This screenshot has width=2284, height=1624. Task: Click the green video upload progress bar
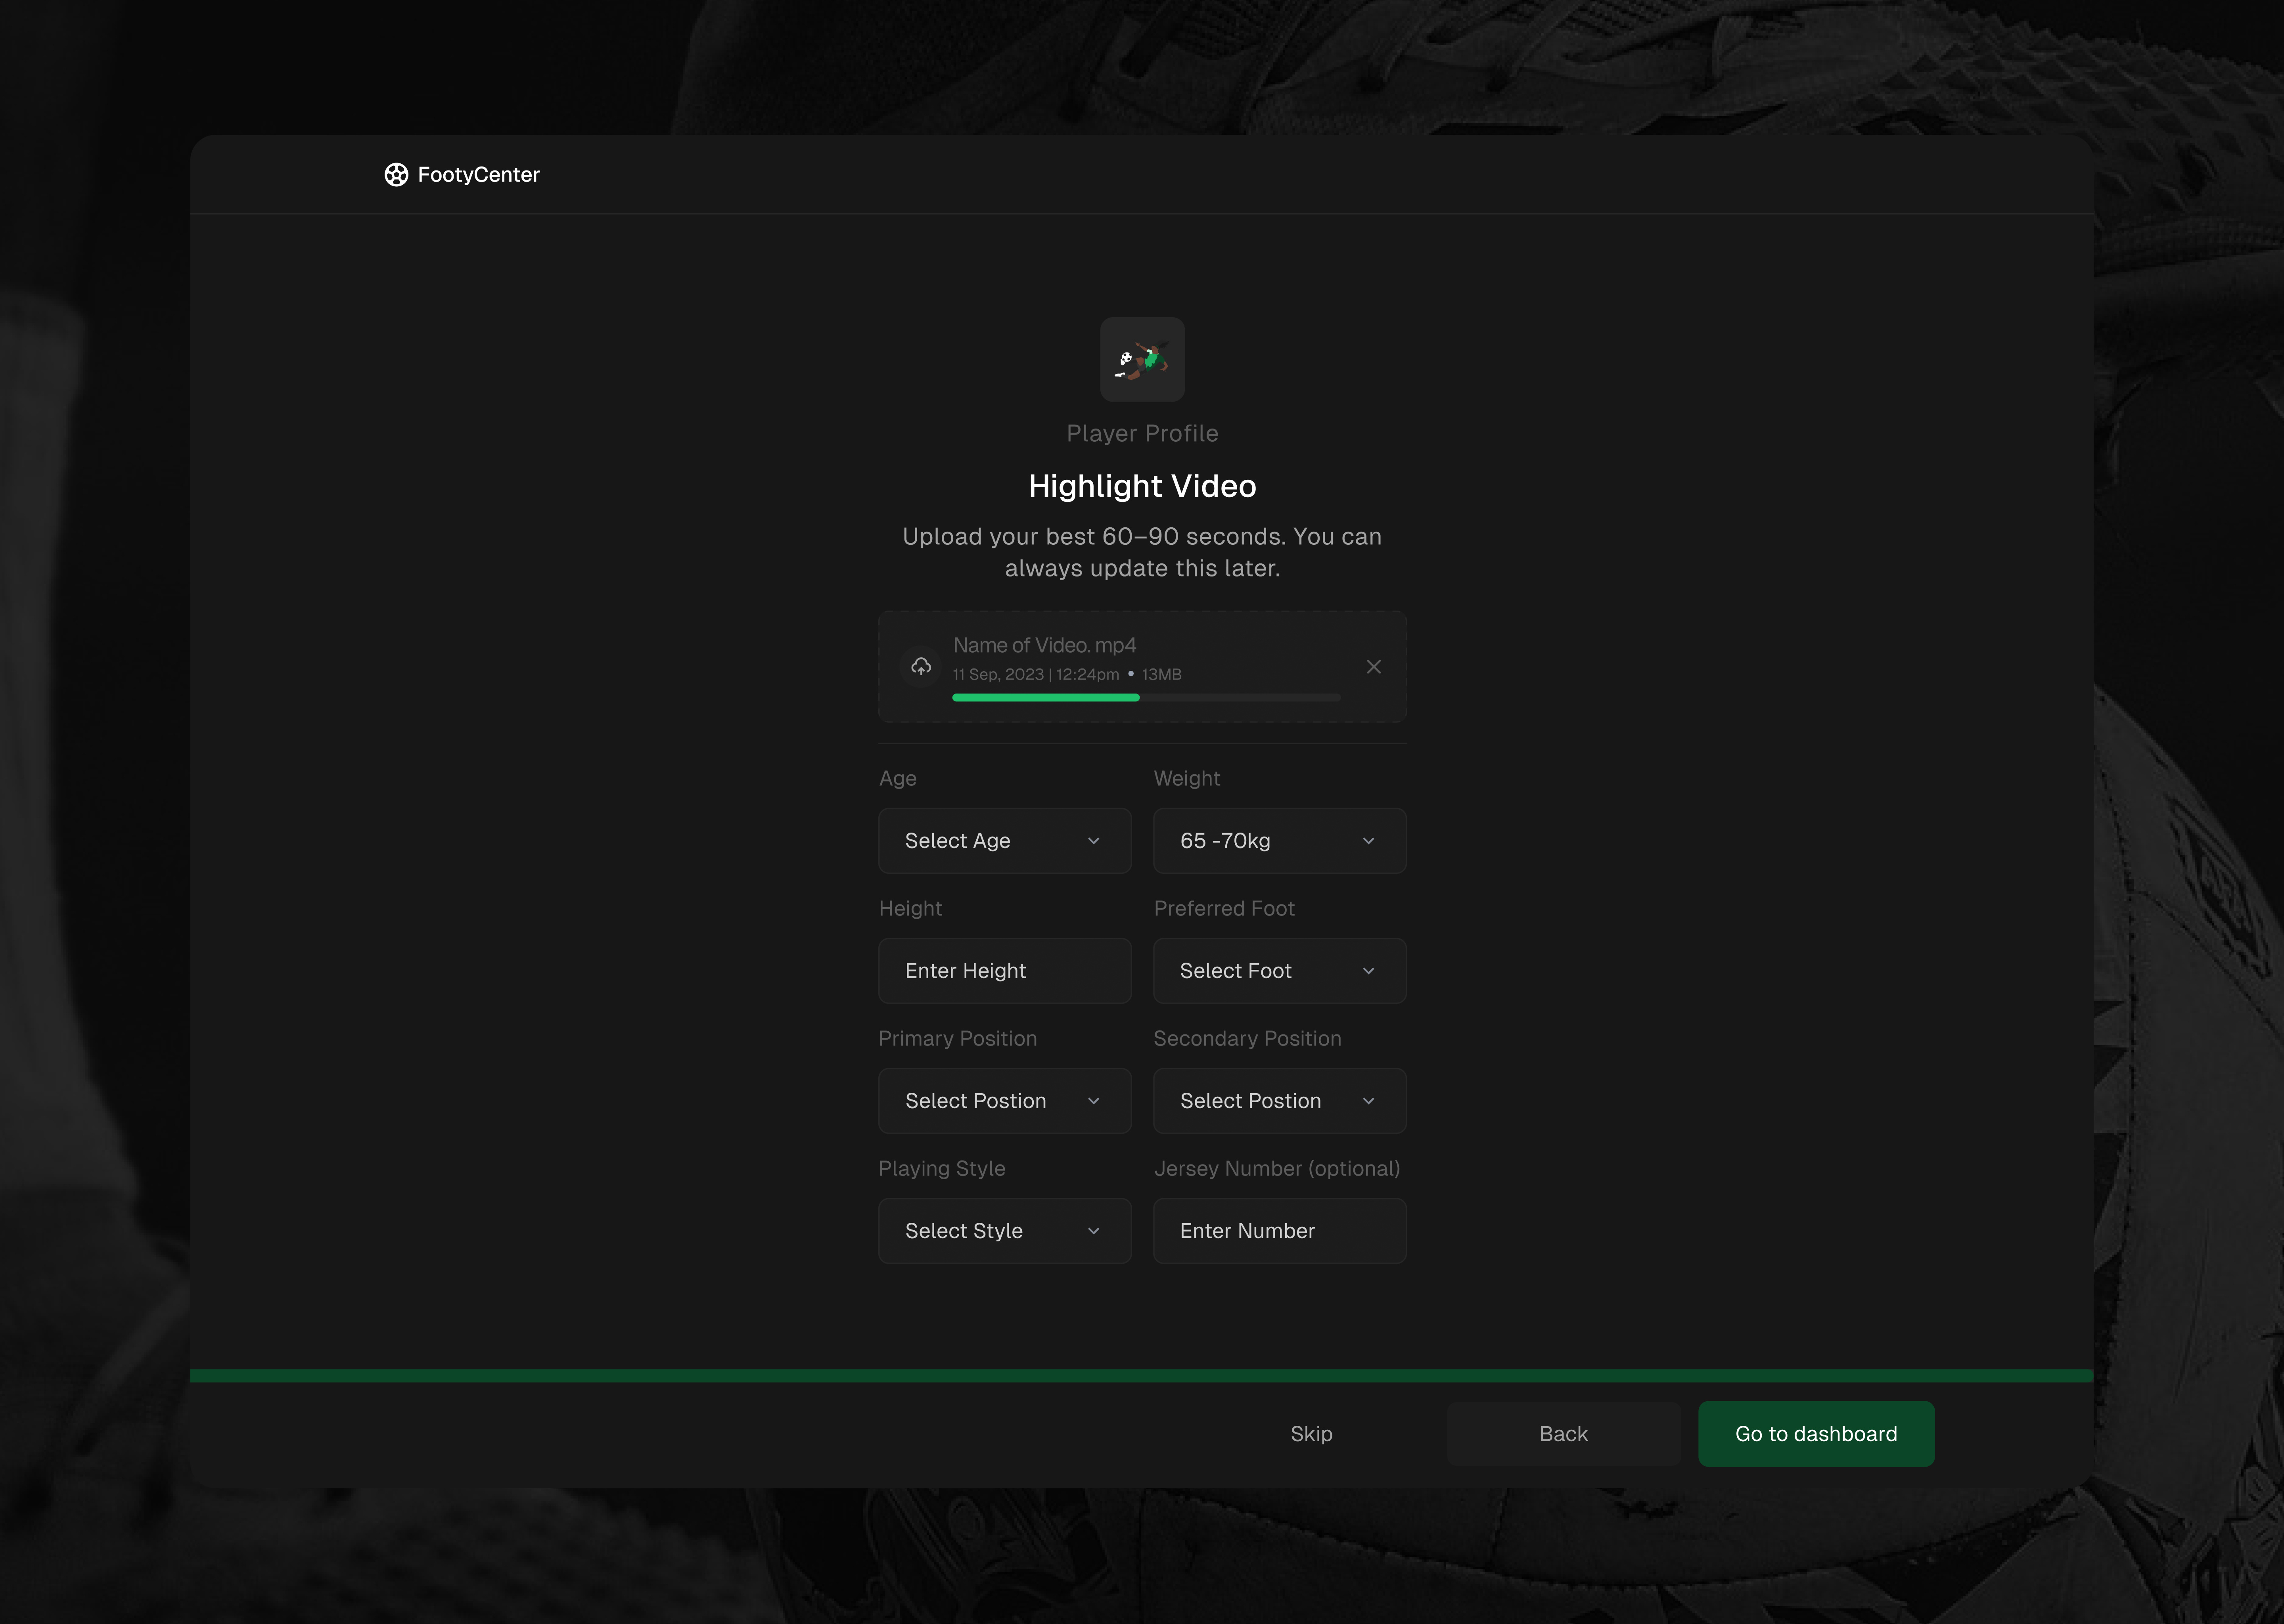point(1046,698)
